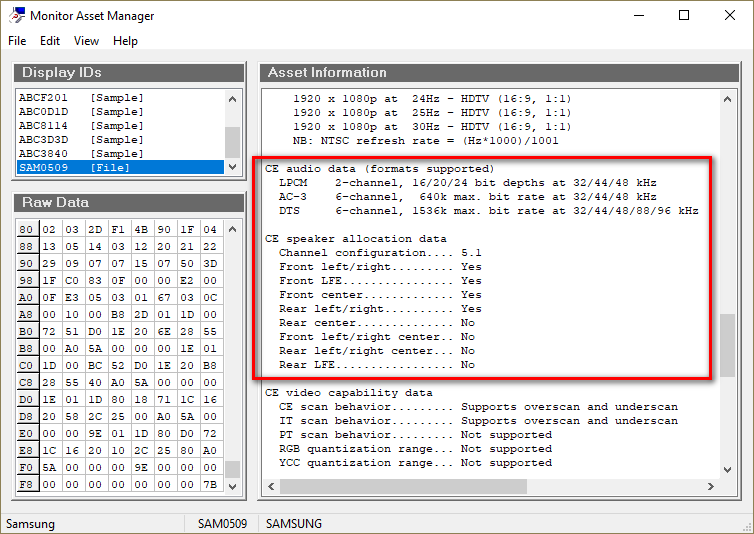Open the Edit menu
This screenshot has width=754, height=534.
tap(50, 41)
